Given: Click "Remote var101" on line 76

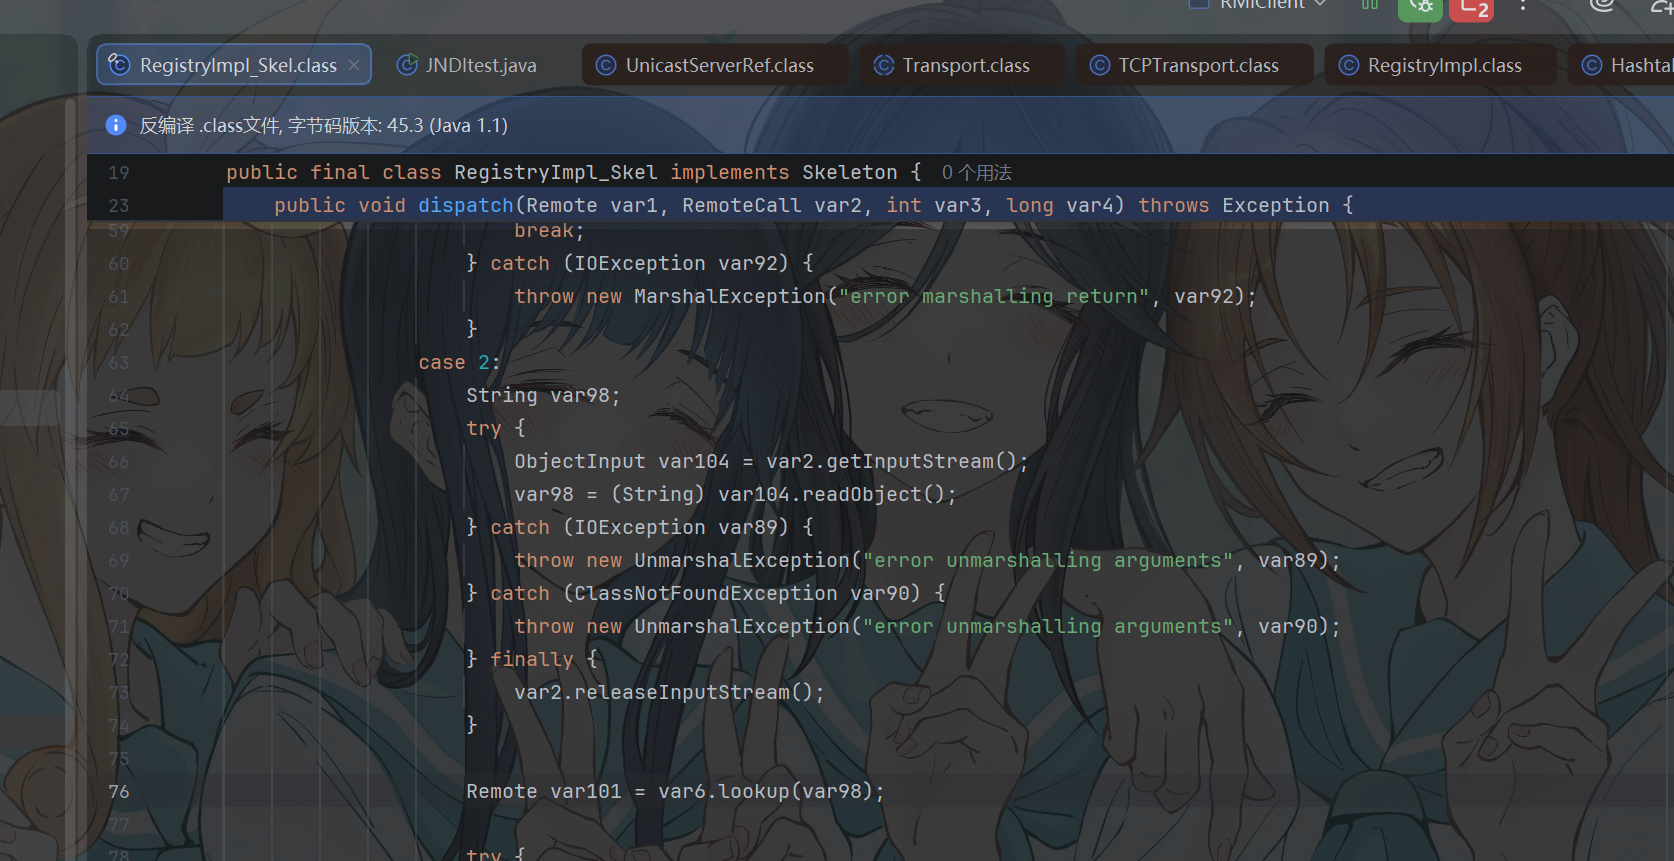Looking at the screenshot, I should click(x=544, y=792).
